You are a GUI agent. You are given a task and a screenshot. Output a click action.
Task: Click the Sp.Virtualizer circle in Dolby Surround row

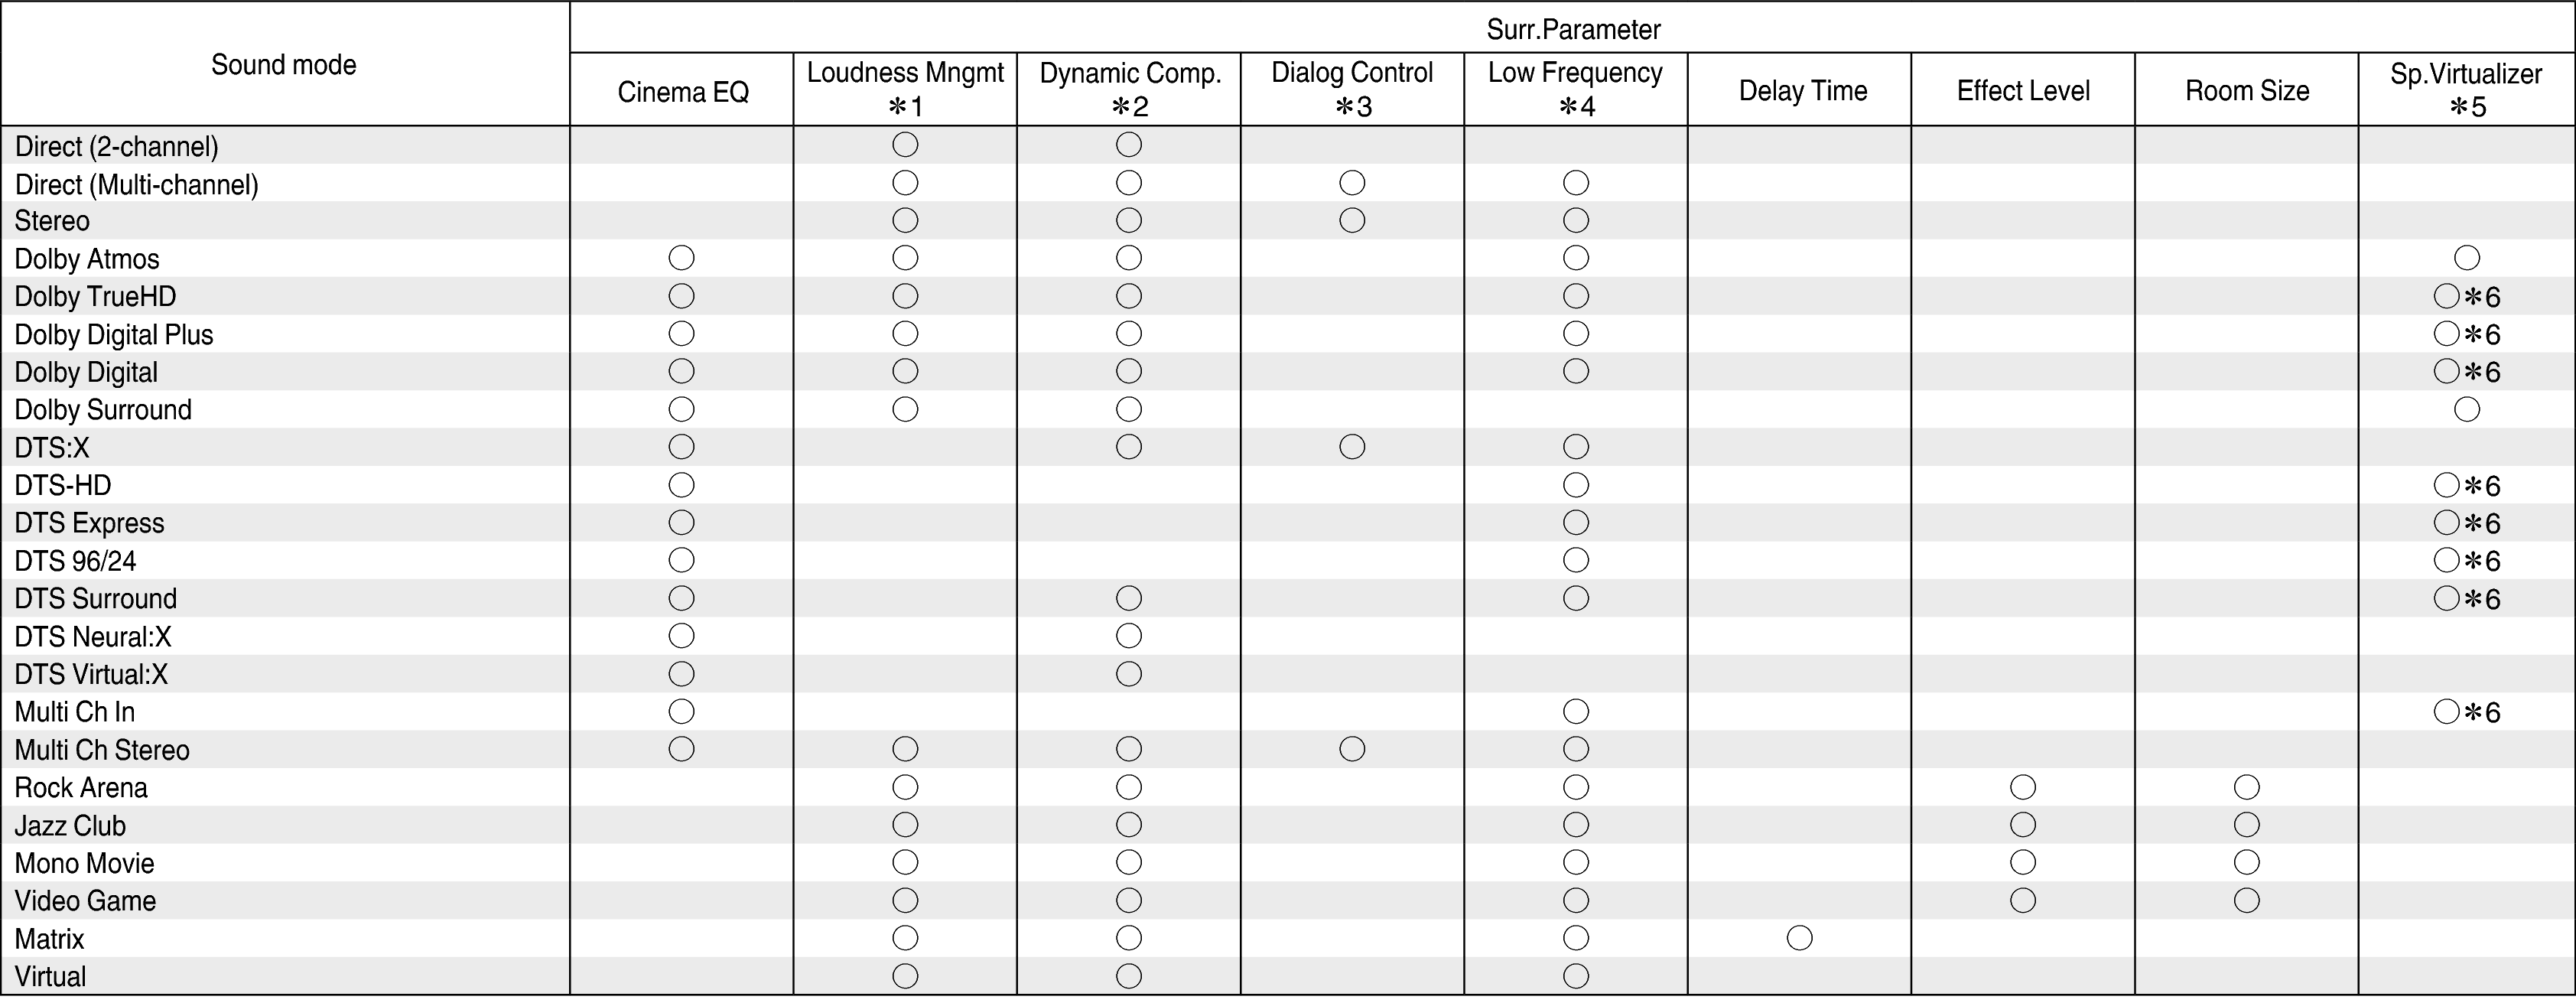[2467, 409]
